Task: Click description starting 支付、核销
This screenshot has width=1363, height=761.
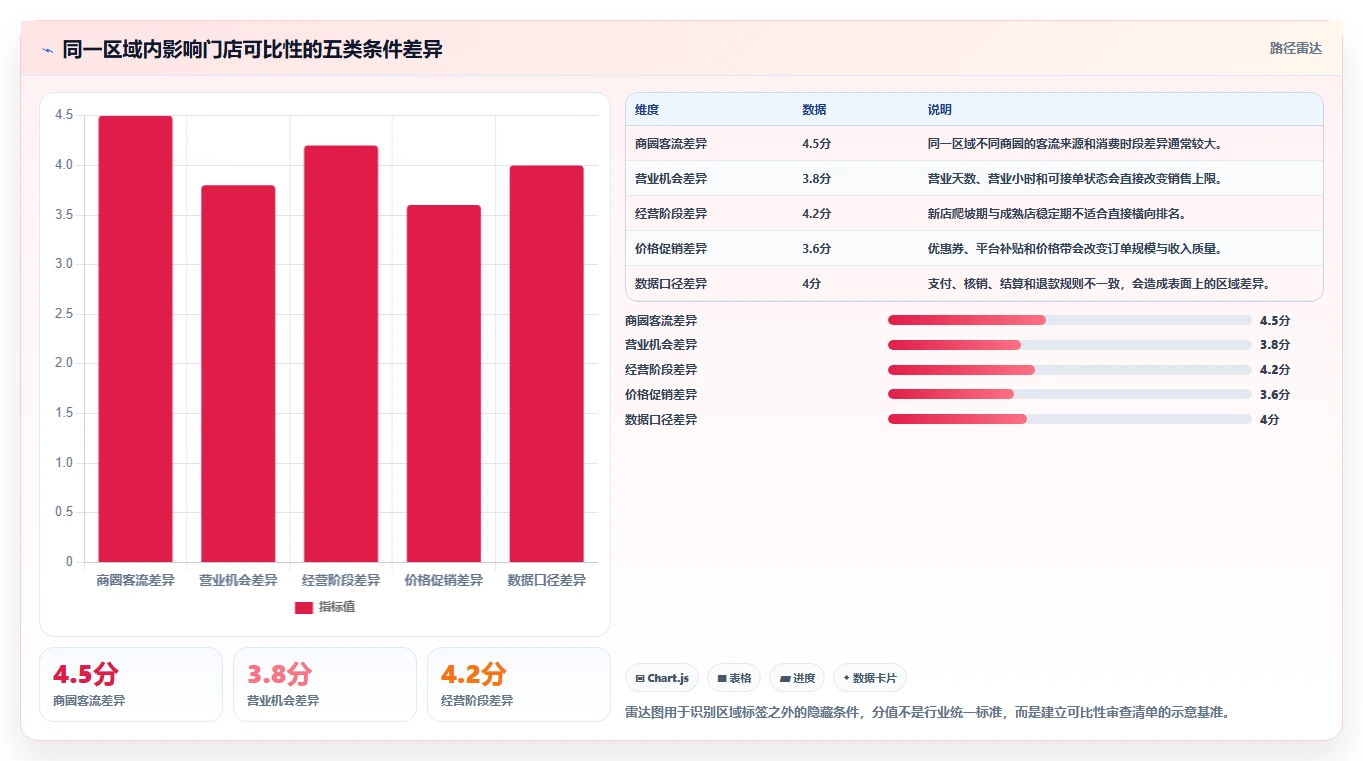Action: coord(1099,284)
